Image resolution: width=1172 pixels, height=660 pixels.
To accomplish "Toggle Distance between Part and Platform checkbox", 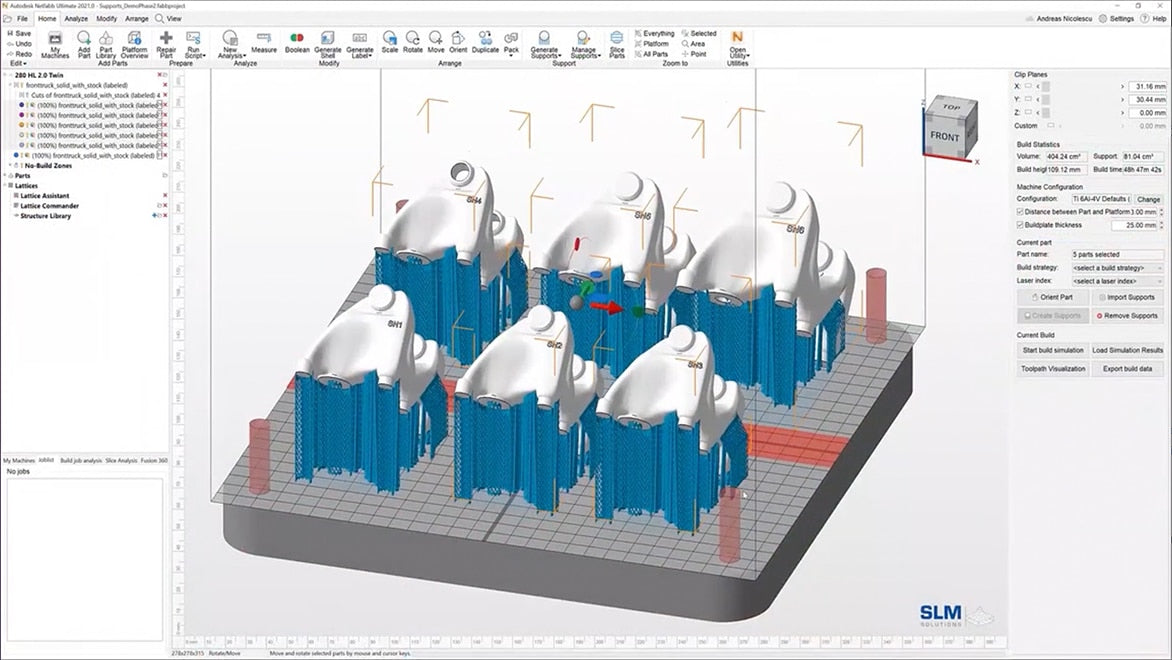I will [x=1019, y=212].
